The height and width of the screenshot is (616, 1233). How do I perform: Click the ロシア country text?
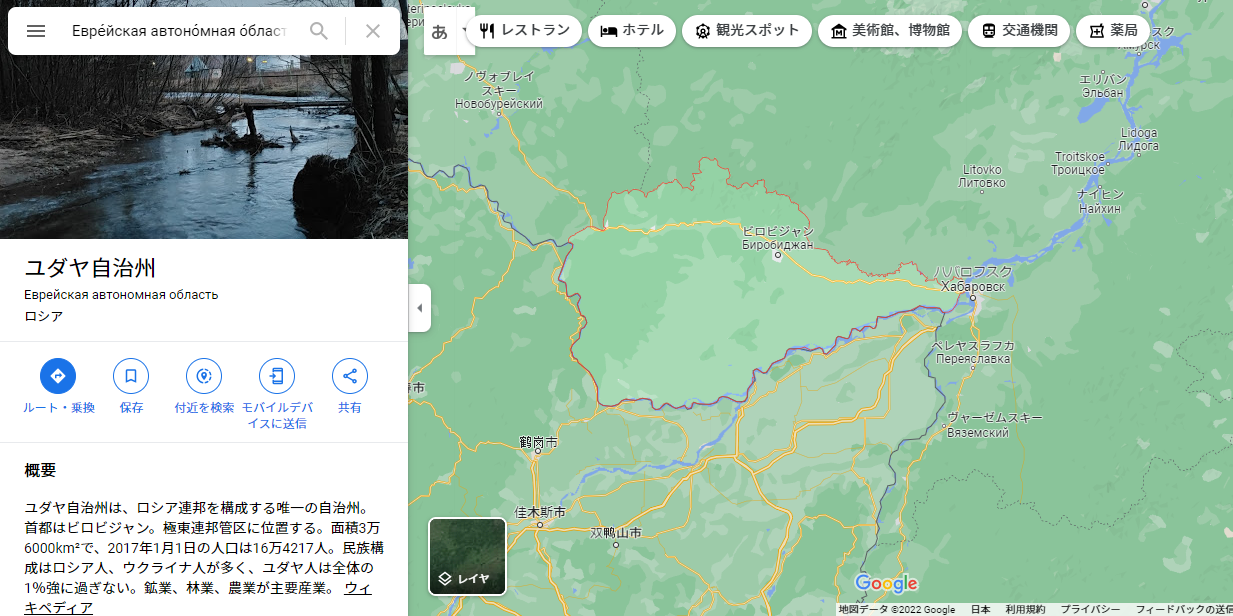click(44, 316)
